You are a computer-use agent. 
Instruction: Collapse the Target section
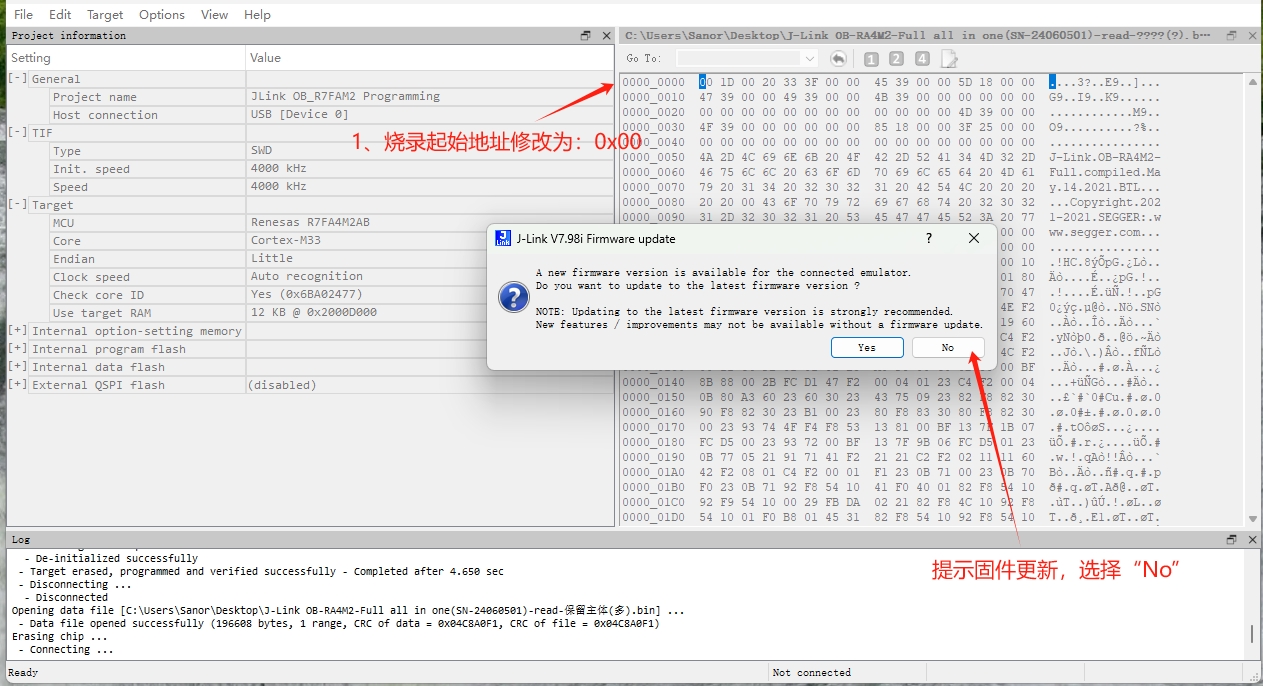(x=18, y=205)
